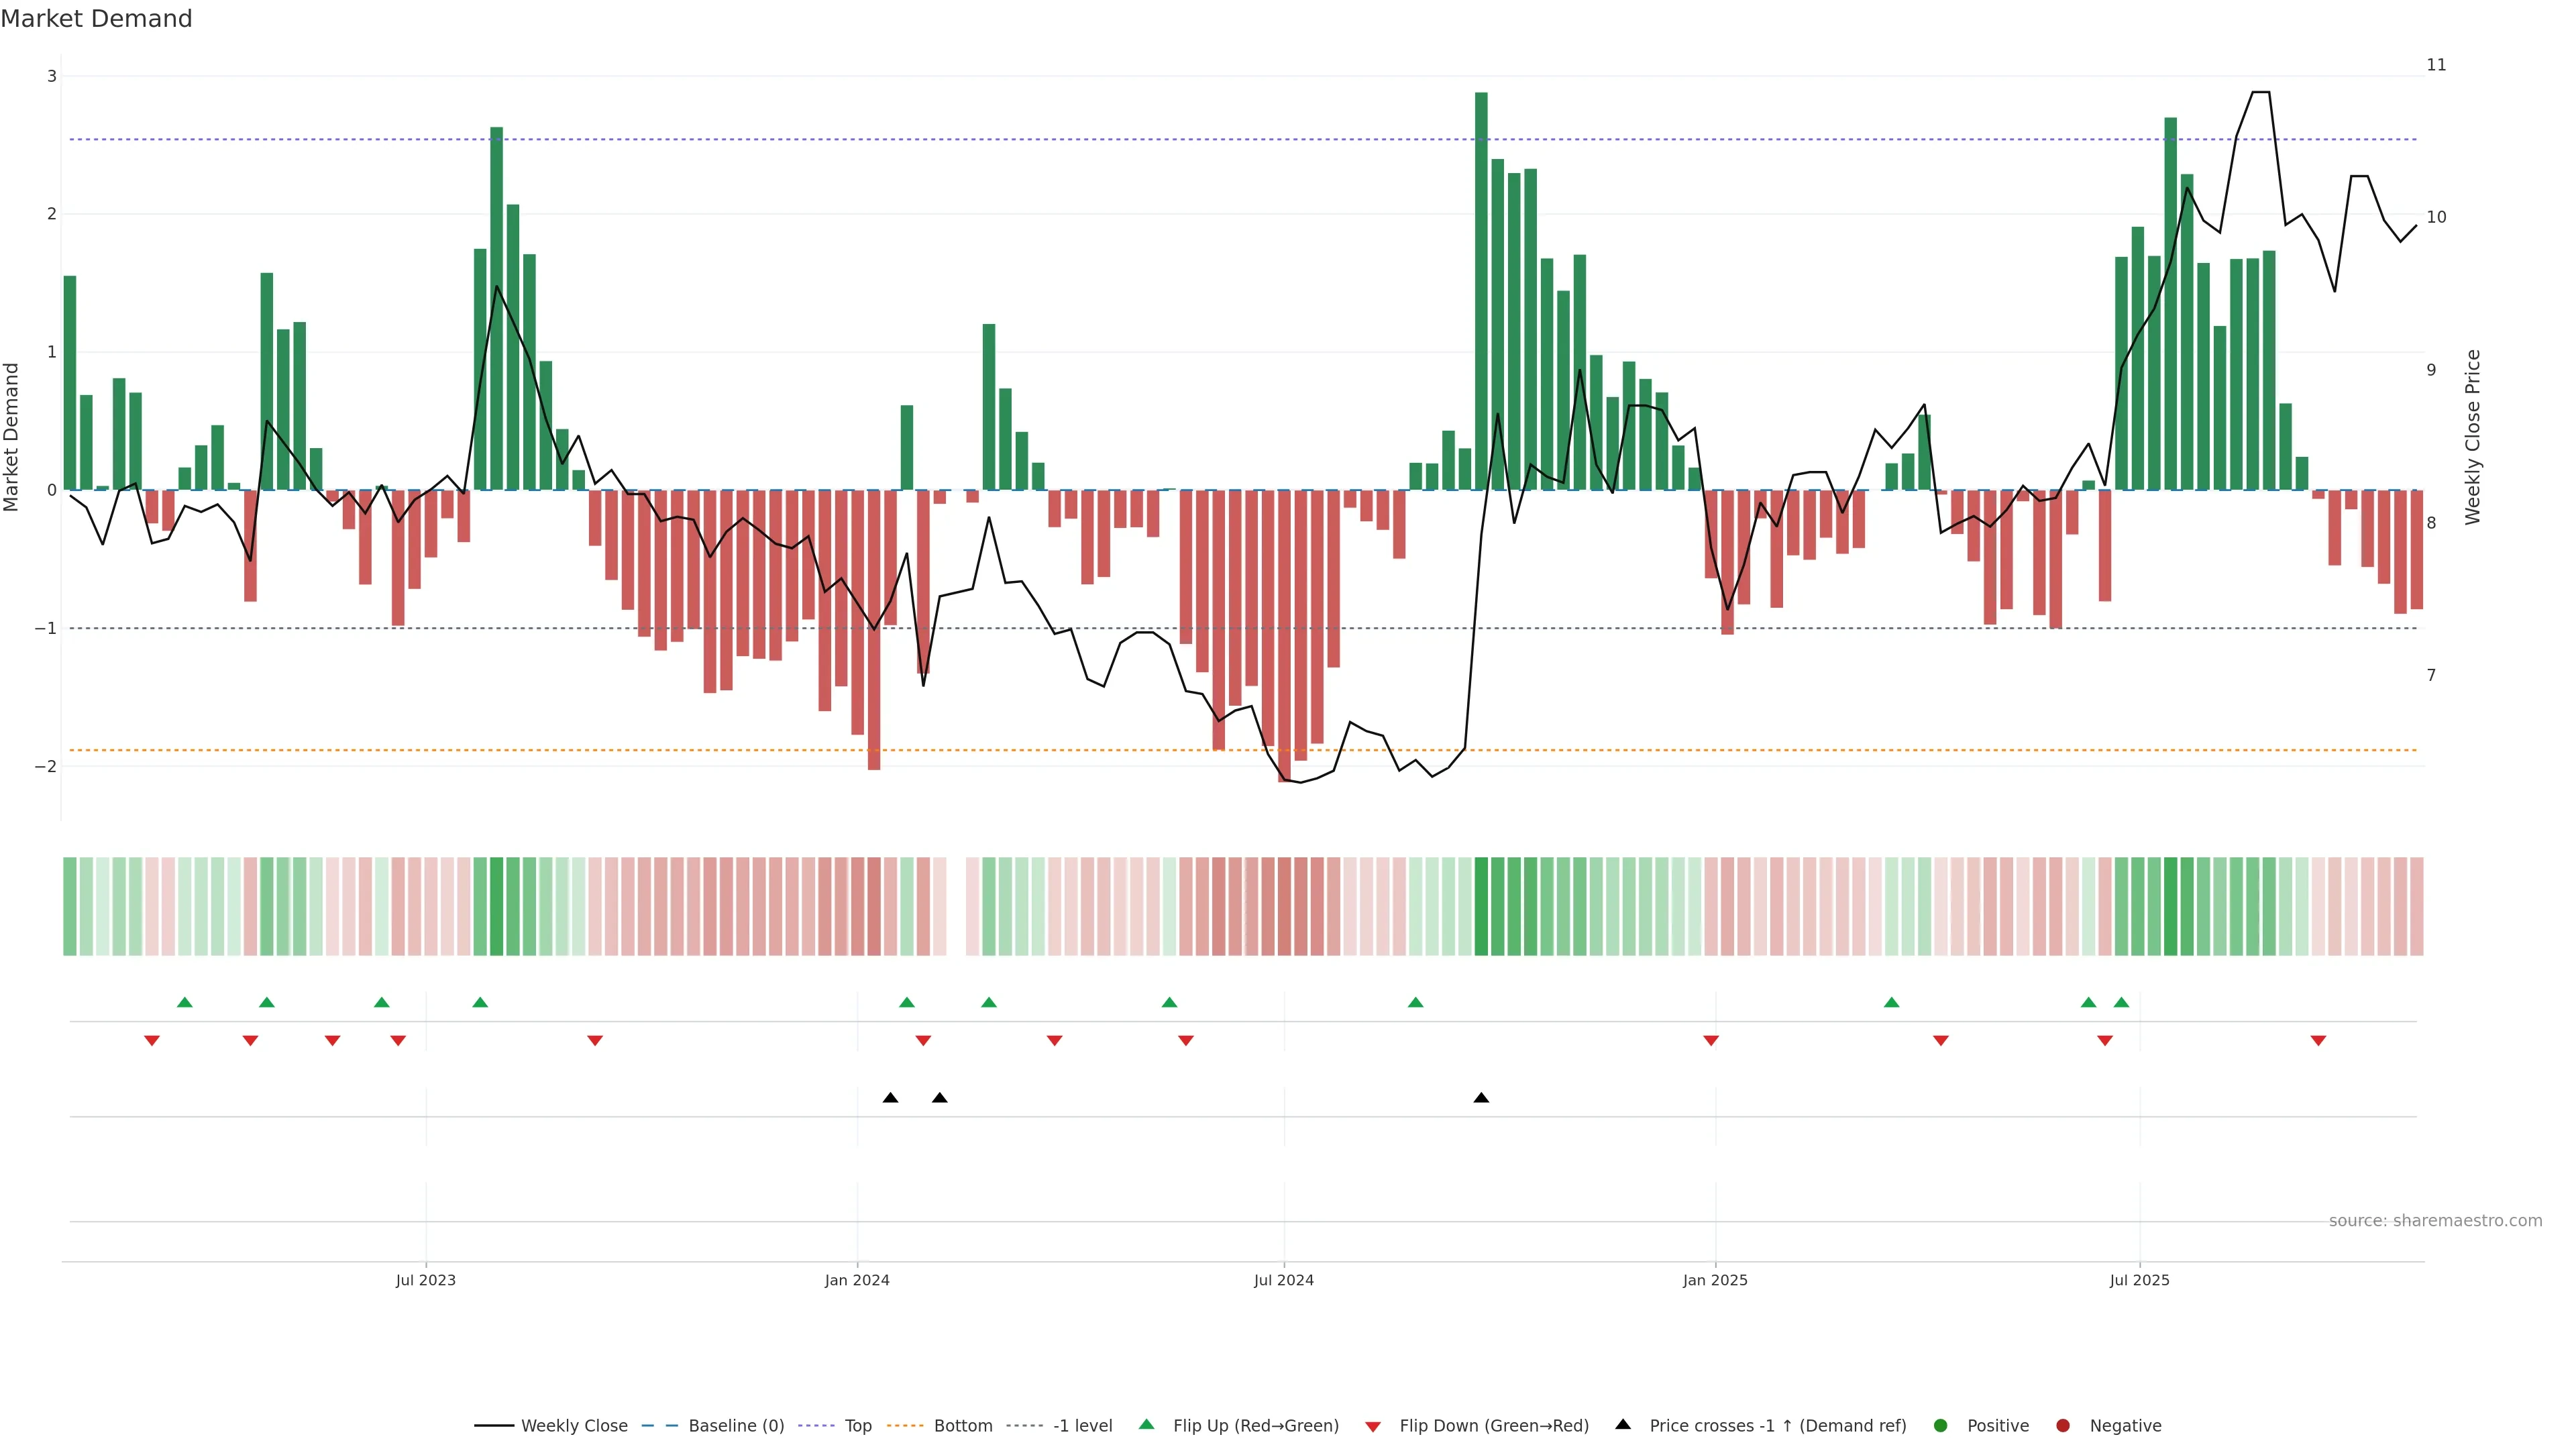Viewport: 2576px width, 1449px height.
Task: Hide the Top dotted line series
Action: pos(857,1425)
